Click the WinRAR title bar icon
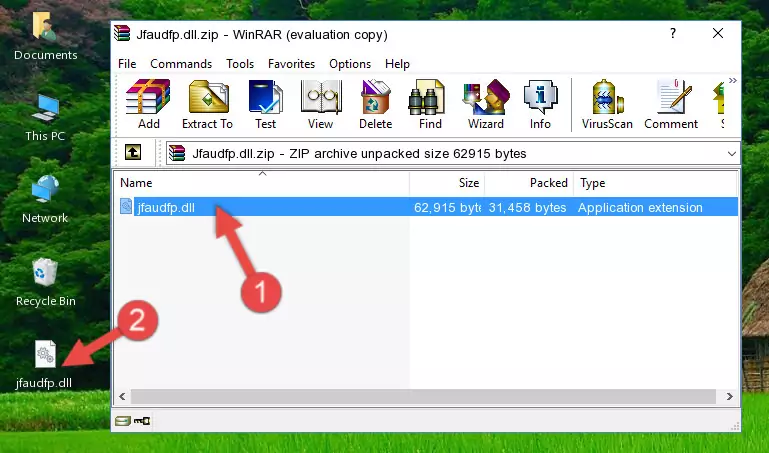Screen dimensions: 769x453 123,34
